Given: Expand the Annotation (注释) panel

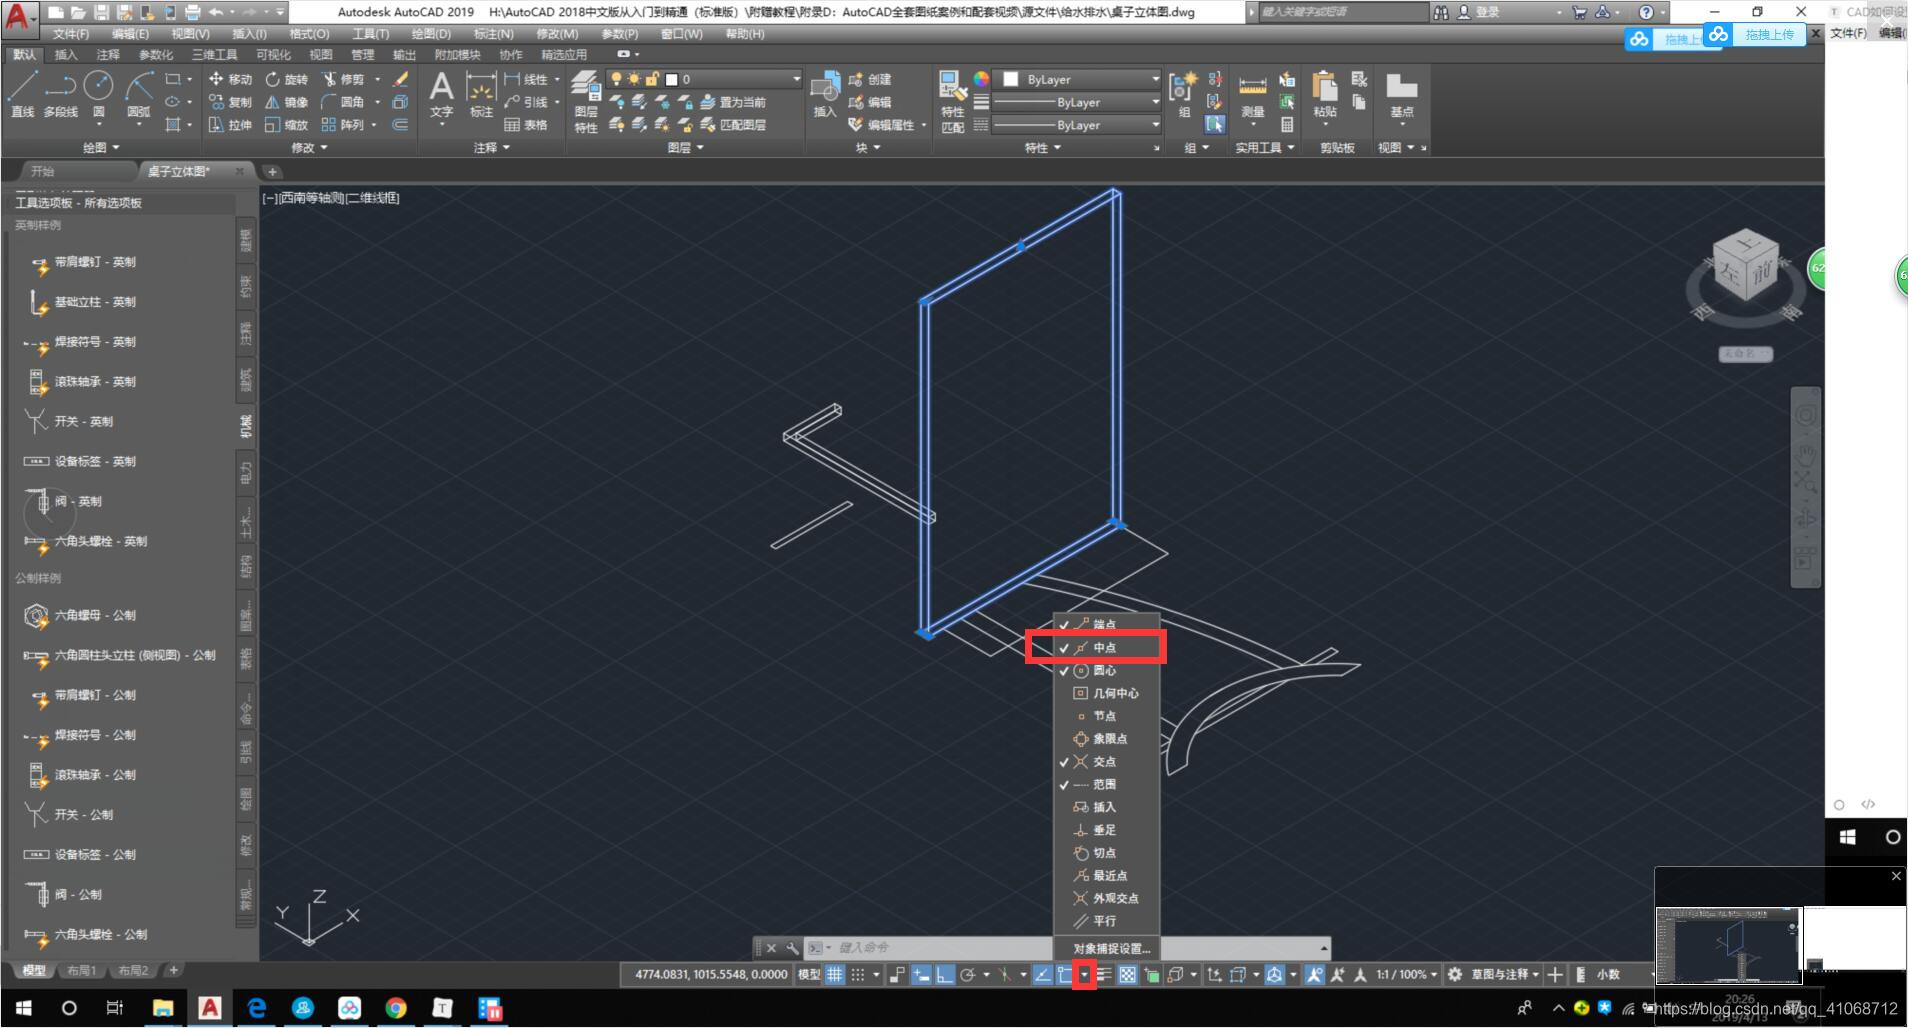Looking at the screenshot, I should click(491, 147).
